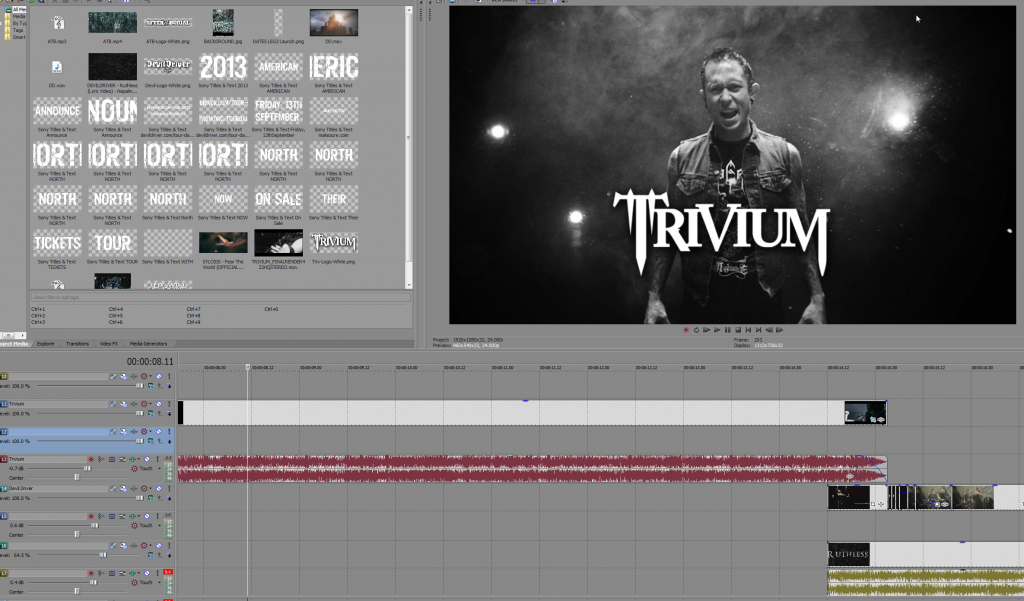Adjust Center pan slider on Trivium audio track
The width and height of the screenshot is (1024, 601).
pyautogui.click(x=77, y=478)
